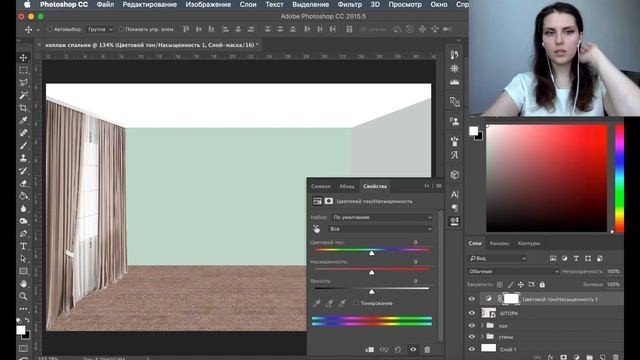This screenshot has width=640, height=360.
Task: Open the Properties panel flyout menu
Action: (439, 186)
